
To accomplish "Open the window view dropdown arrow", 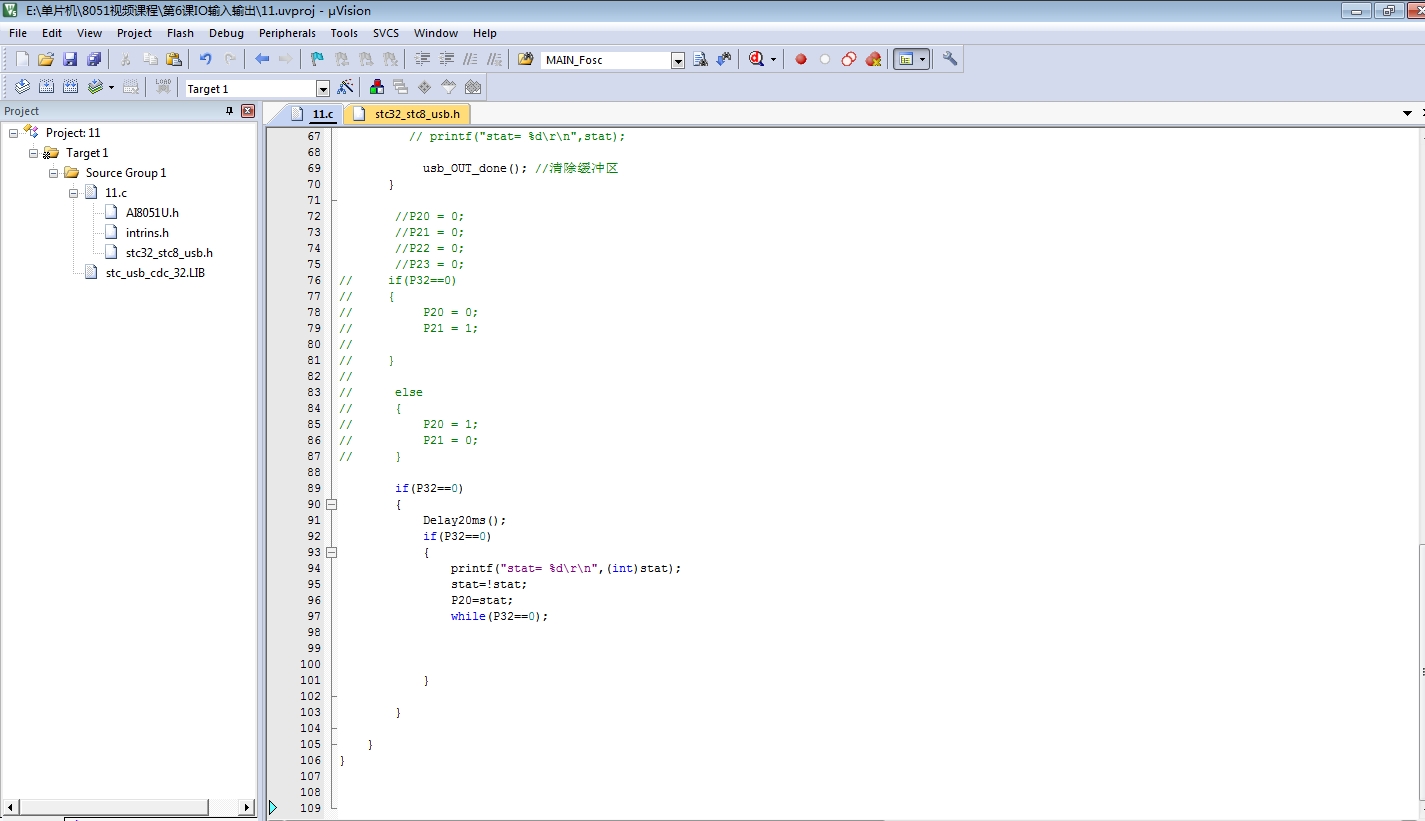I will (922, 60).
